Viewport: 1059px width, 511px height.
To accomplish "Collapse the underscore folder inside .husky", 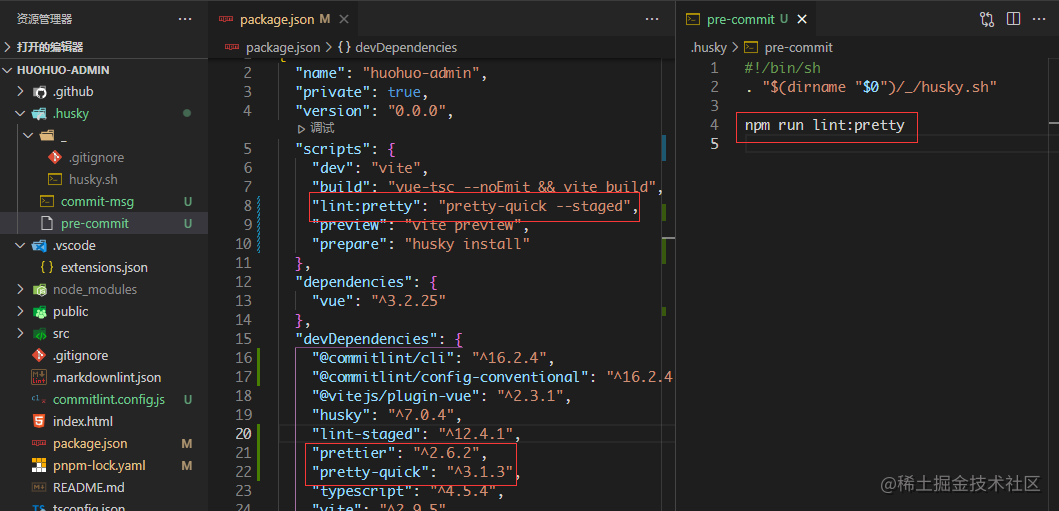I will point(28,136).
